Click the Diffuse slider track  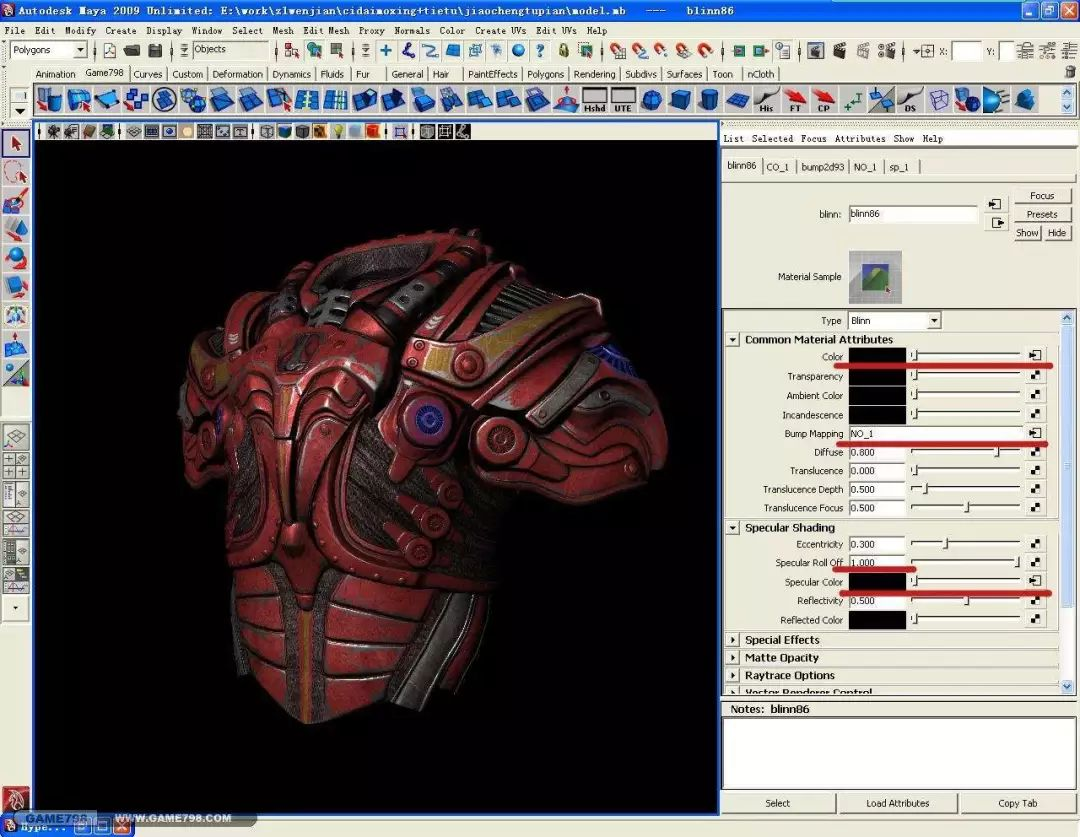[965, 452]
